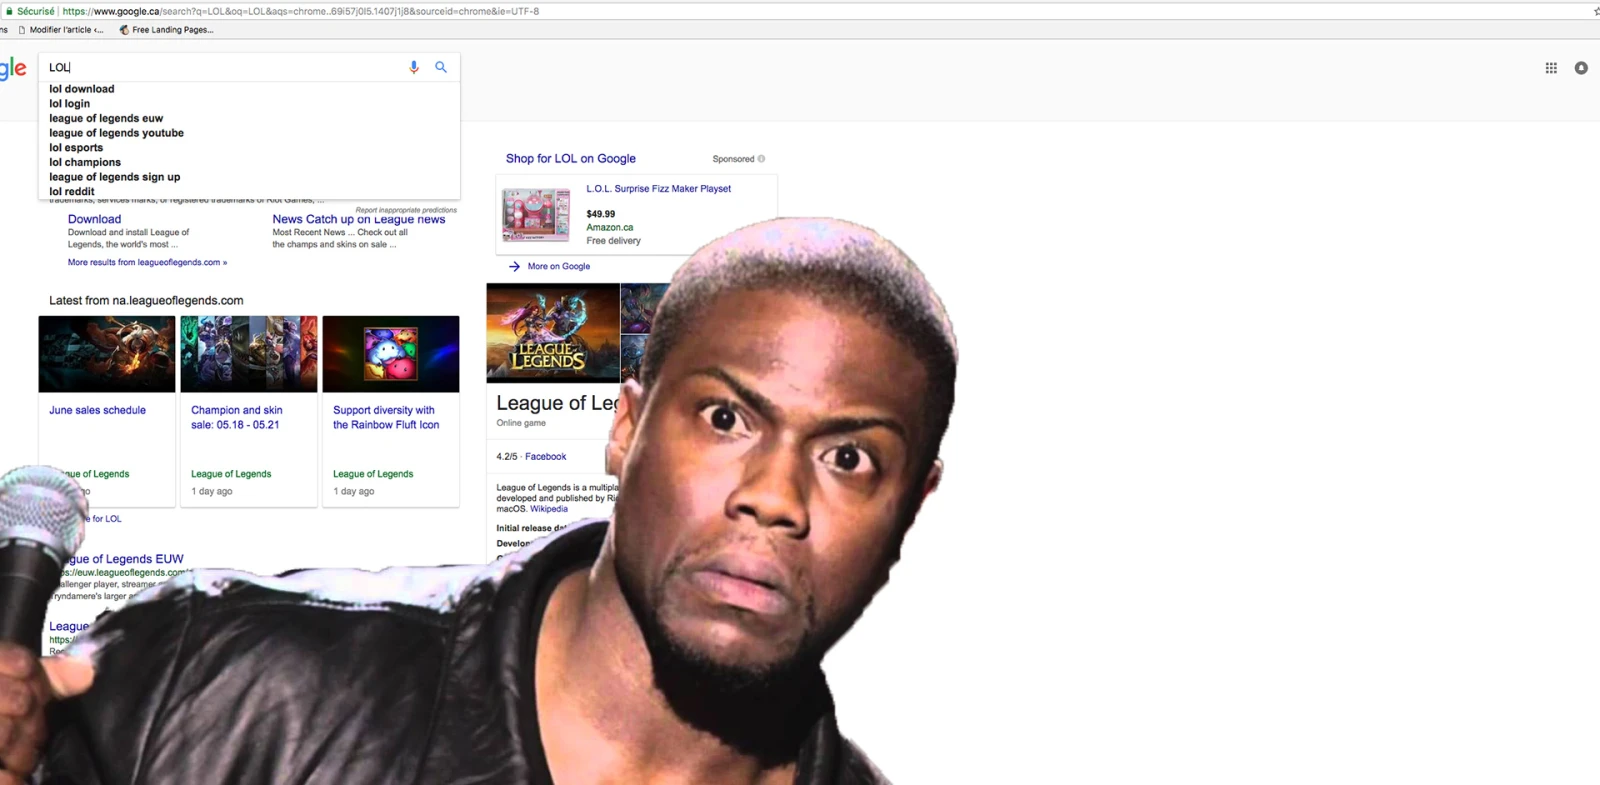Click the arrow icon beside More on Google

[x=514, y=266]
